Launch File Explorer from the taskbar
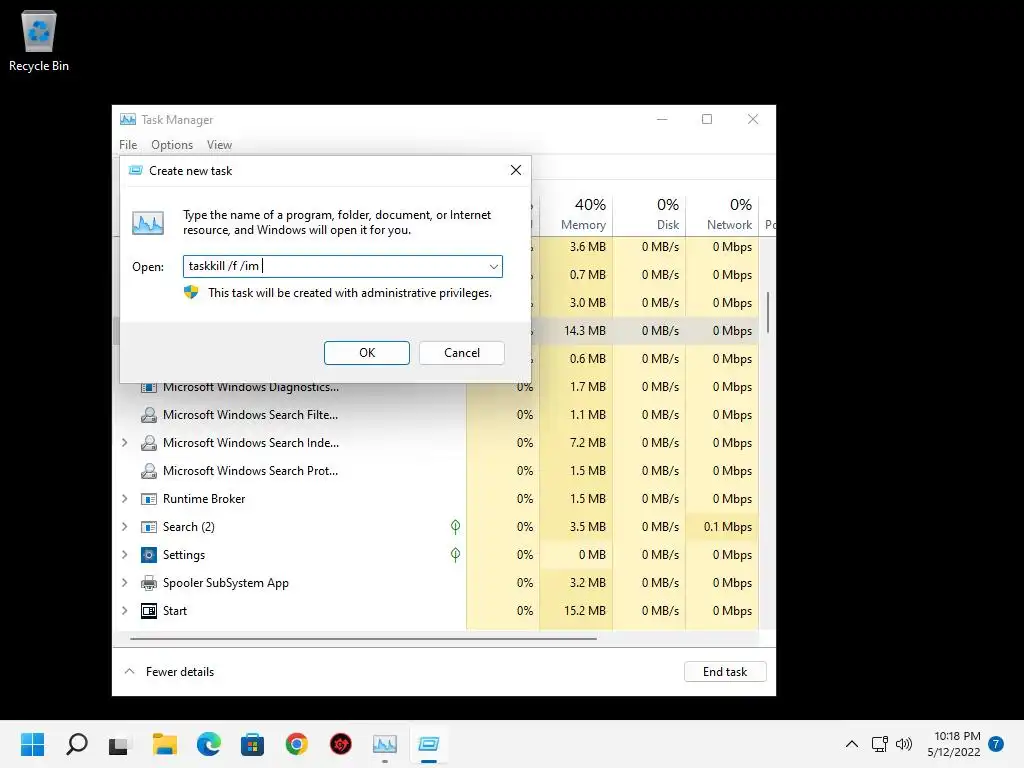1024x768 pixels. point(165,744)
